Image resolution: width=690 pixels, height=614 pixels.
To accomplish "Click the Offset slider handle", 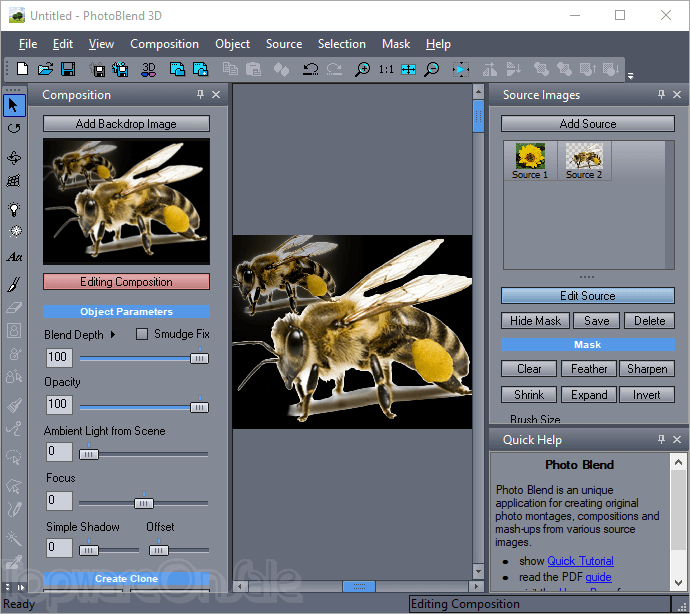I will (x=159, y=550).
